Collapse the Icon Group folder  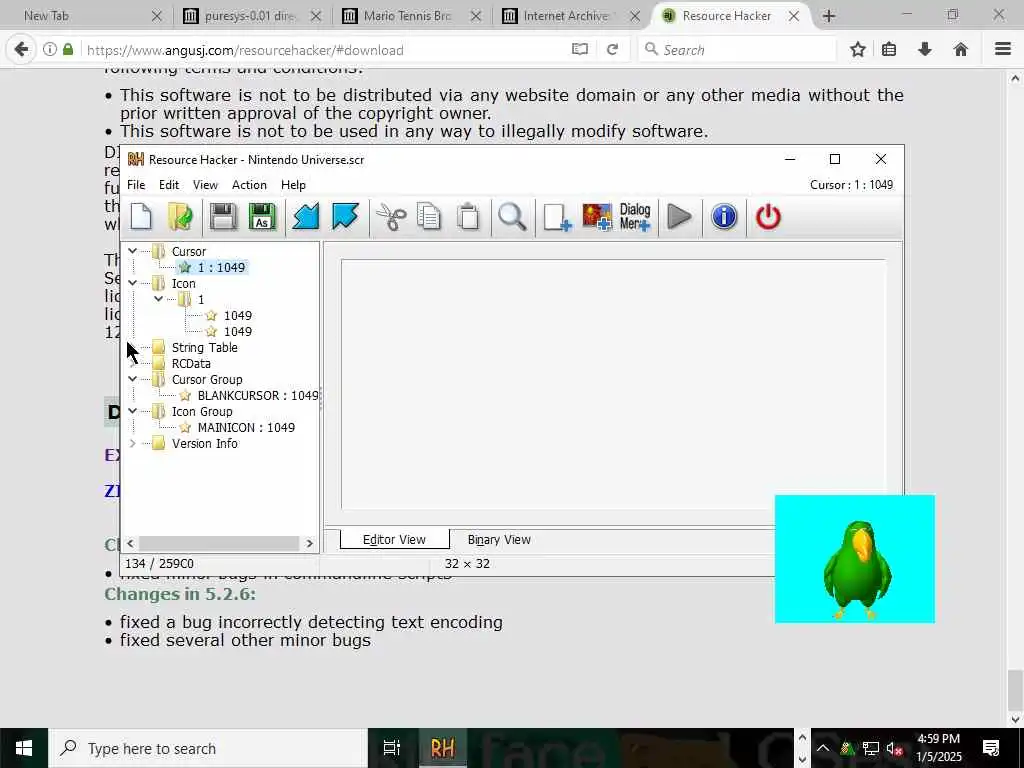tap(133, 411)
